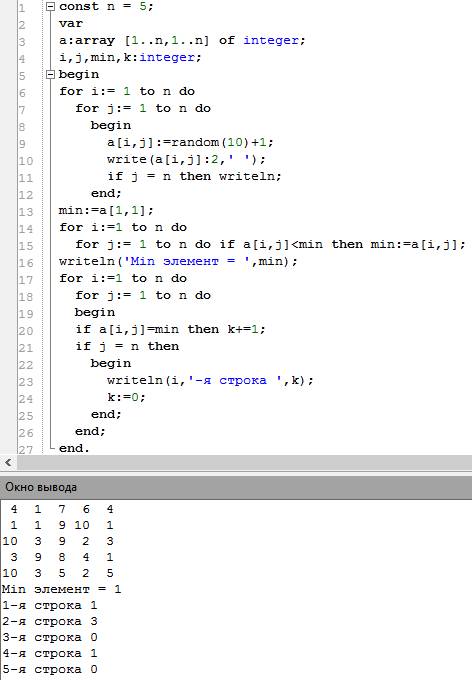Select the output line '2-я строка 3'
The height and width of the screenshot is (680, 472).
point(50,621)
